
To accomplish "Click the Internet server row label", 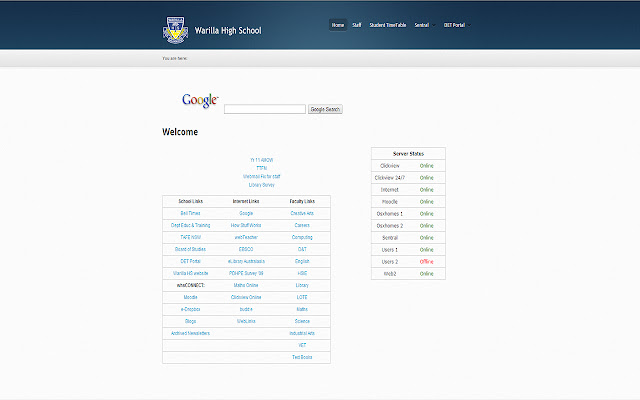I will [x=390, y=190].
